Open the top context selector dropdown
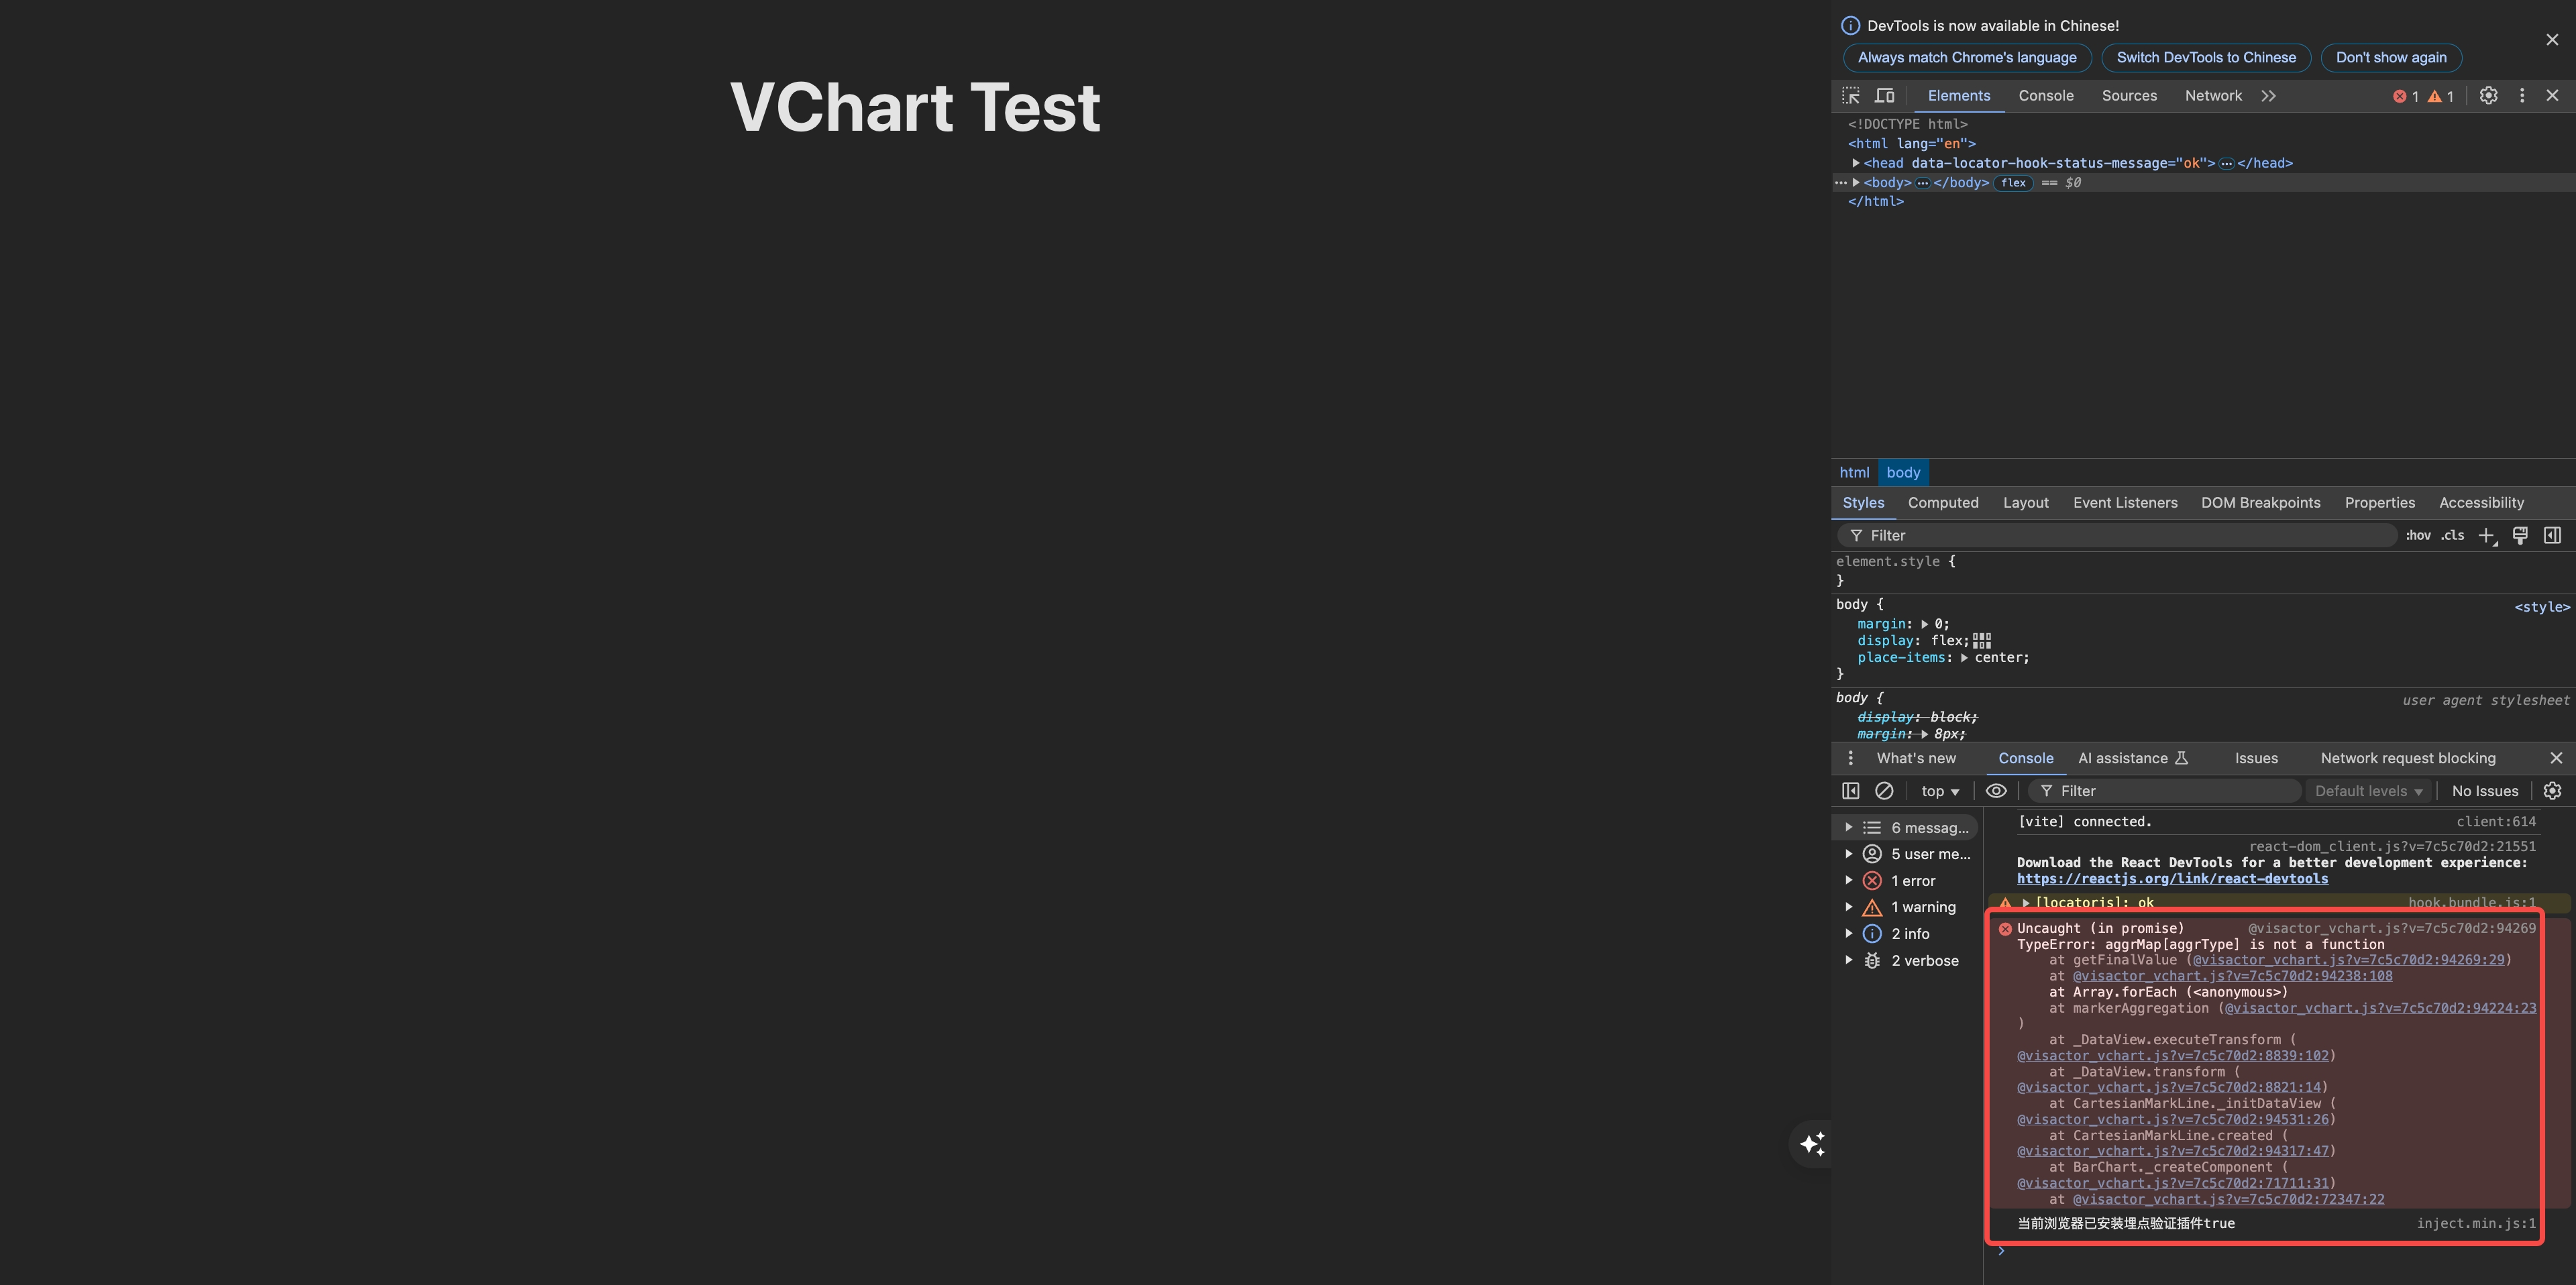2576x1285 pixels. (x=1940, y=791)
